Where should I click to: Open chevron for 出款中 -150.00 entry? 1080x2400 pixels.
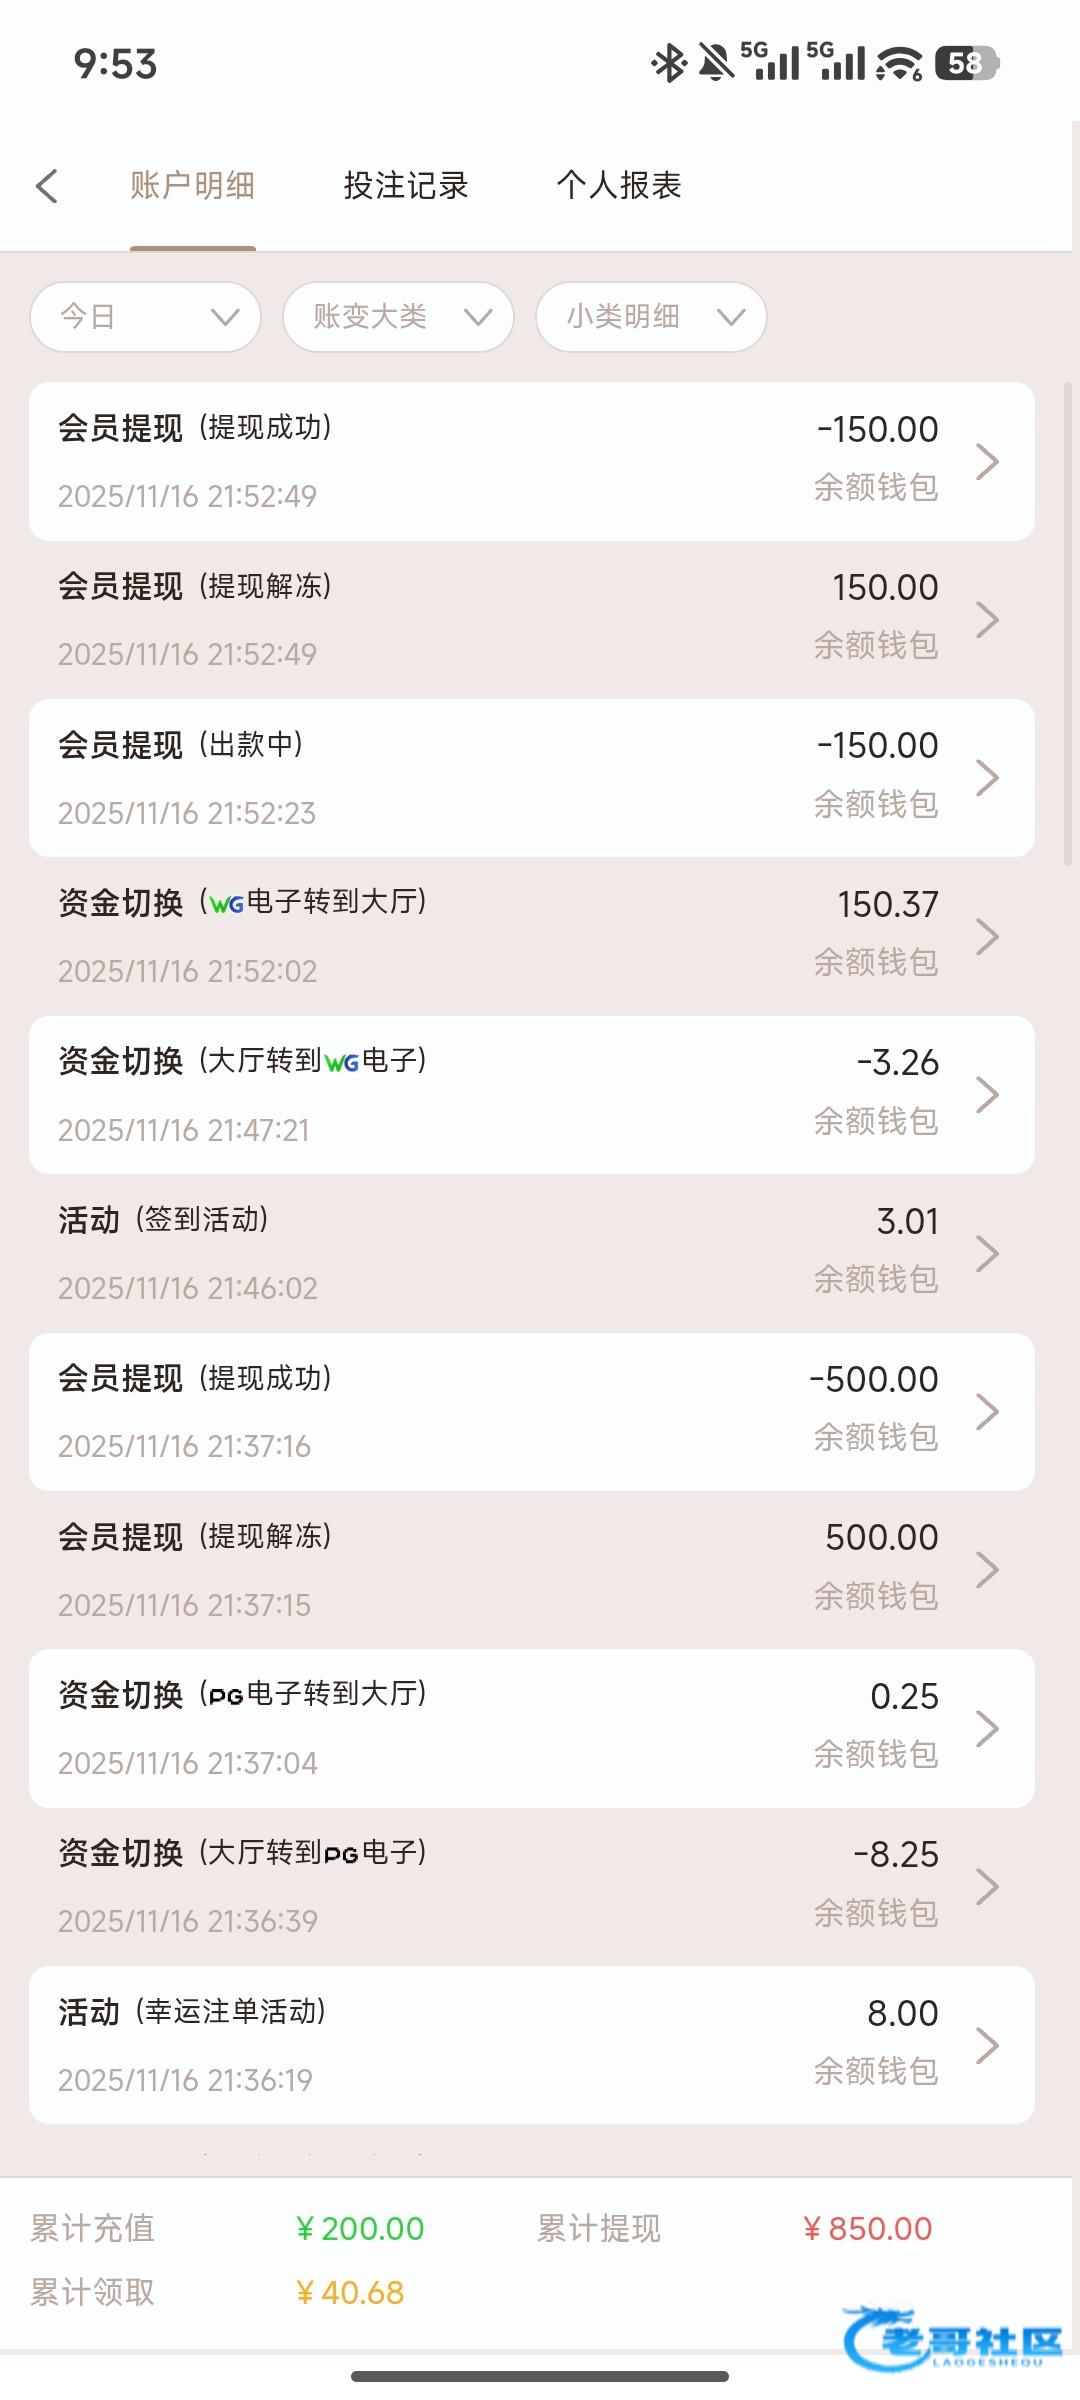pyautogui.click(x=987, y=778)
